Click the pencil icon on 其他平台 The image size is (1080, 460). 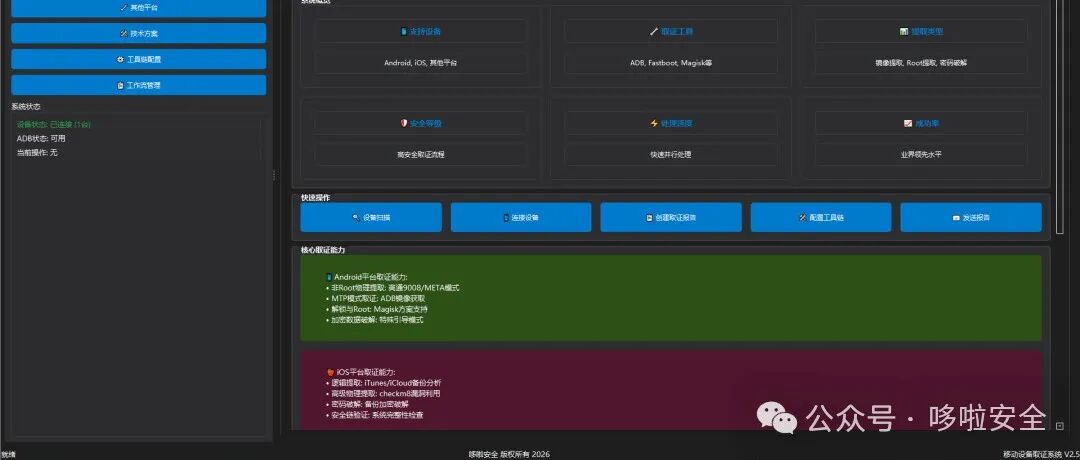(x=124, y=8)
